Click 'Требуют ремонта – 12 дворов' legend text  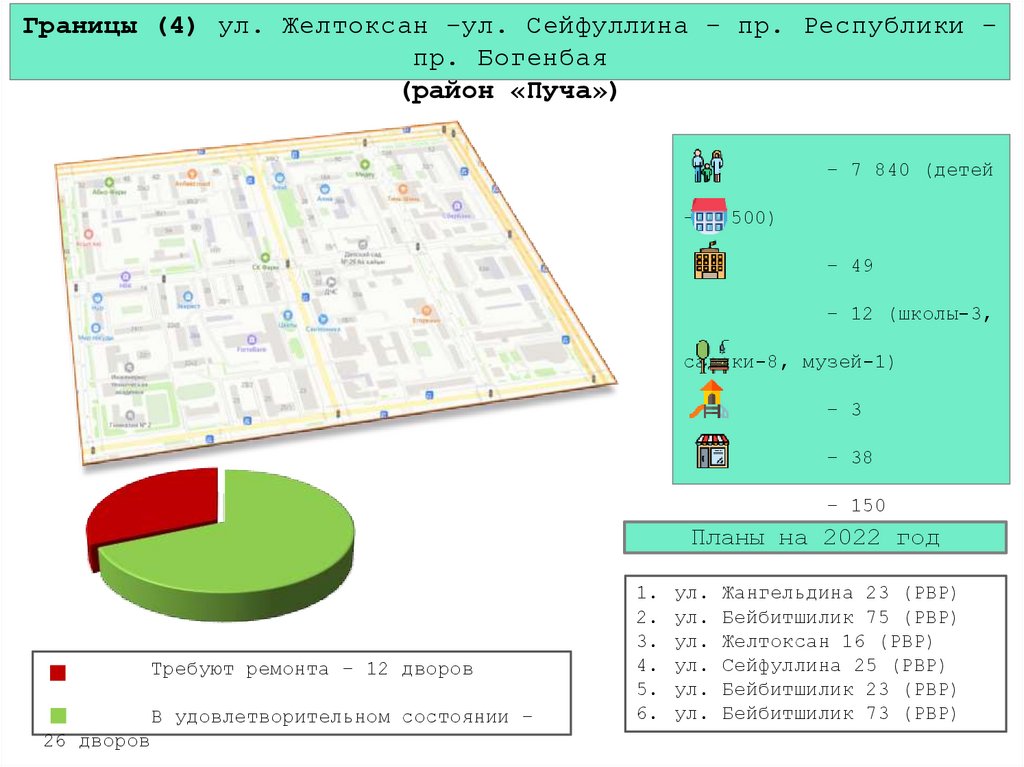pyautogui.click(x=311, y=669)
